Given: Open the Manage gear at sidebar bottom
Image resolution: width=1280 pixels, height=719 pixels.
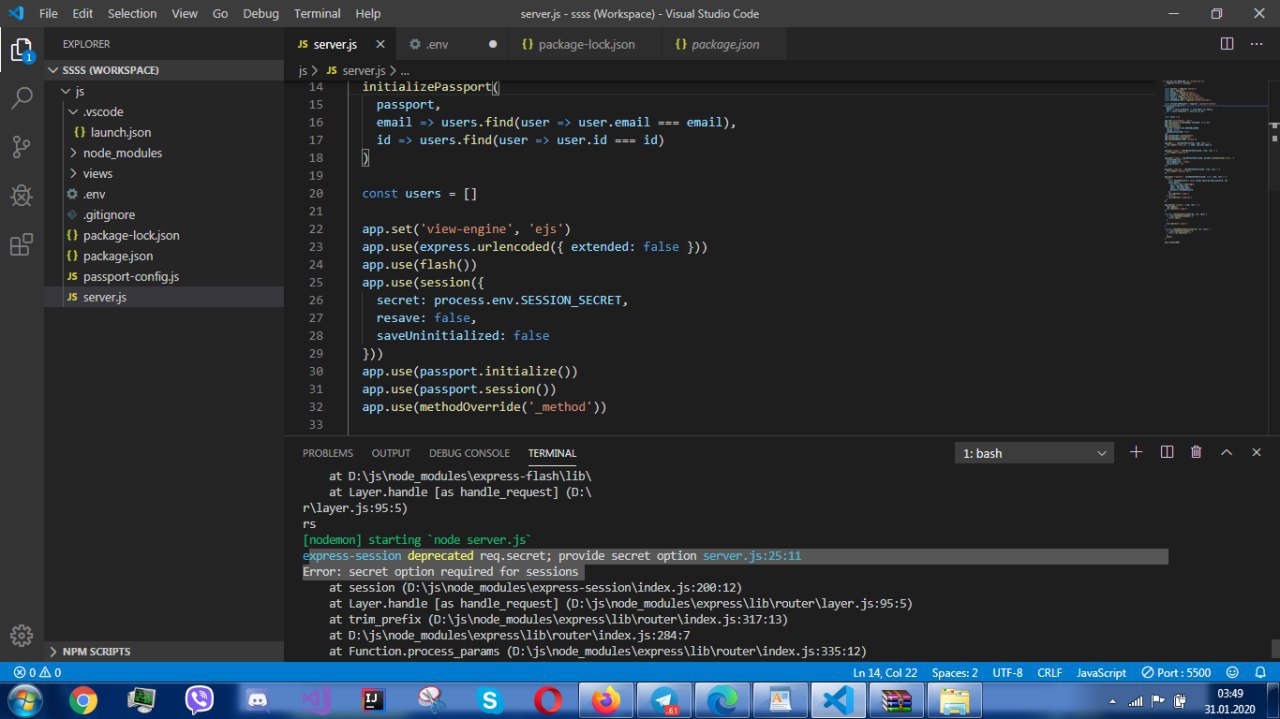Looking at the screenshot, I should click(21, 635).
